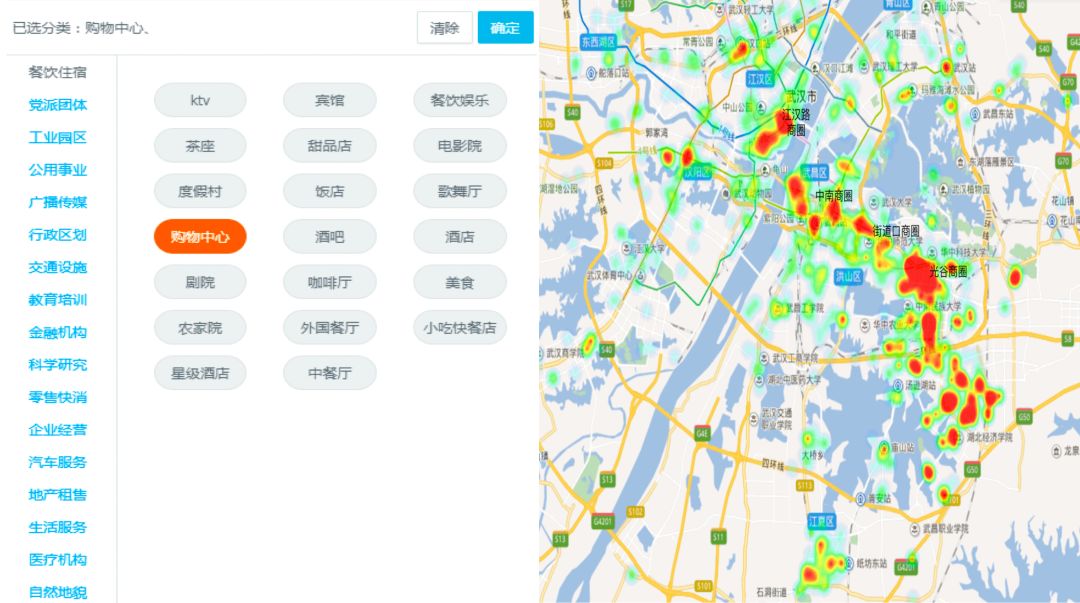This screenshot has height=603, width=1080.
Task: Confirm selection with the 确定 button
Action: coord(505,27)
